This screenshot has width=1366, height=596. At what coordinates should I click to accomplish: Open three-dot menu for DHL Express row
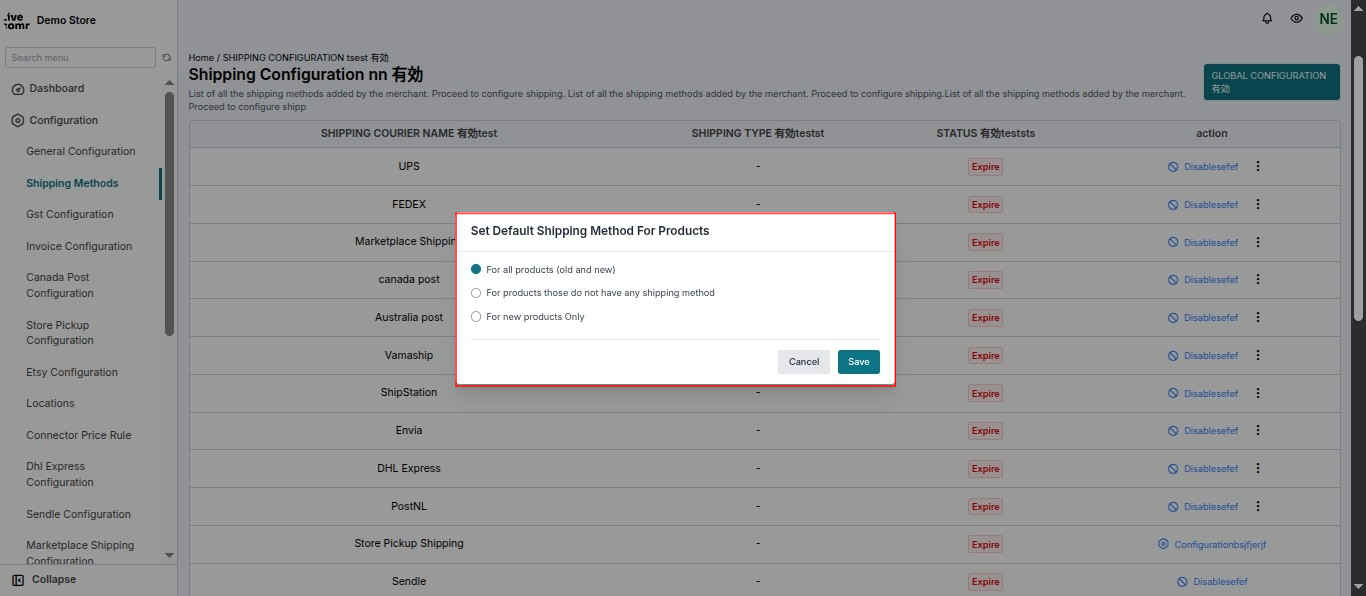click(x=1258, y=468)
